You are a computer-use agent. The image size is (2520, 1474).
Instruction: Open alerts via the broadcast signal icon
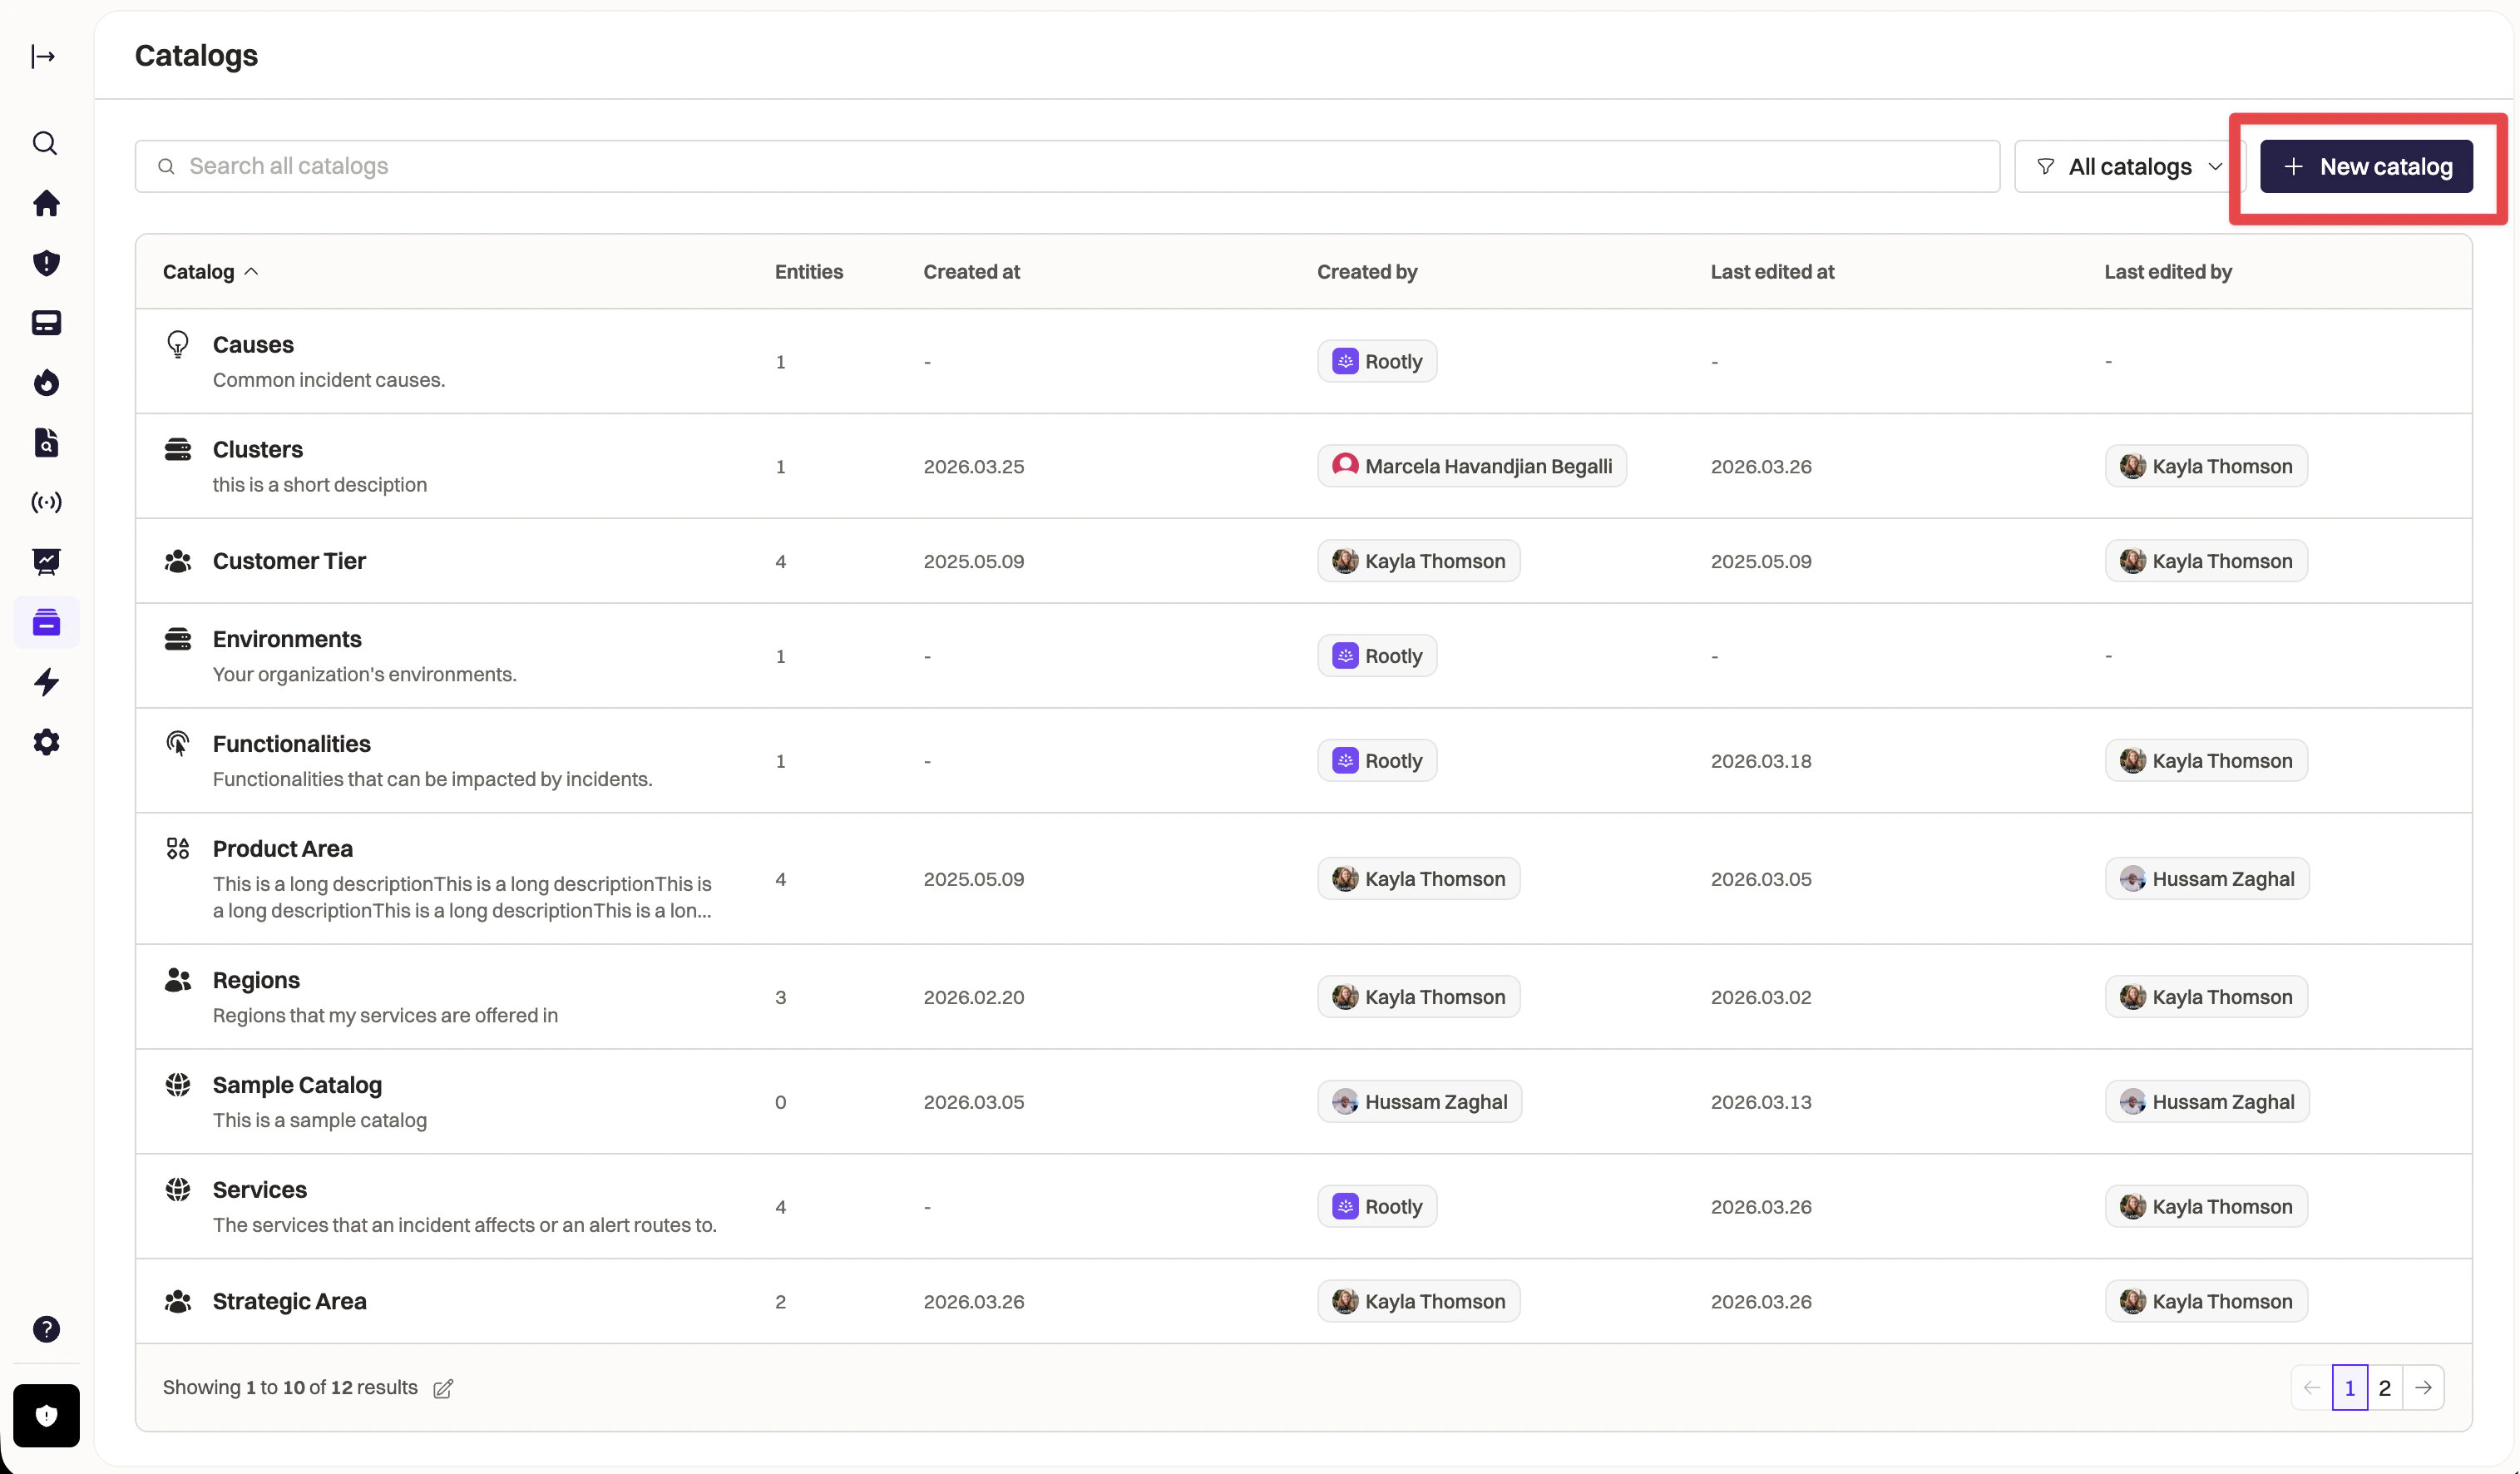click(46, 502)
